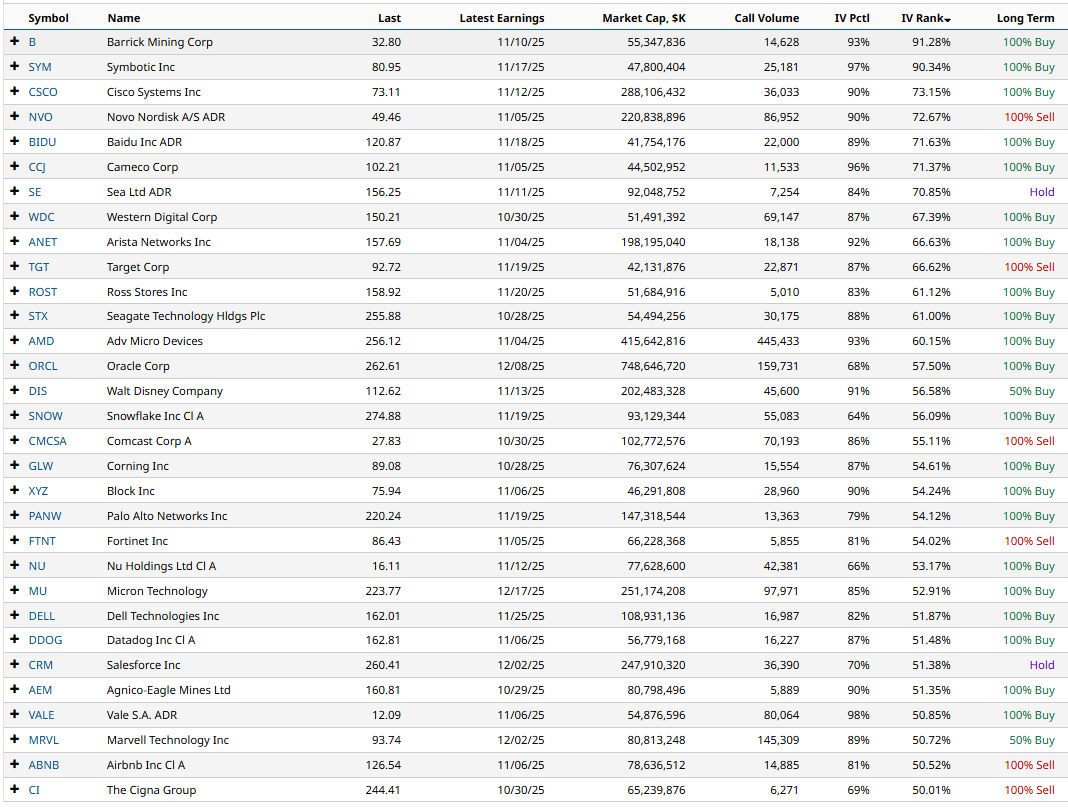Click the plus icon beside PANW
Screen dimensions: 1068x812
[14, 515]
